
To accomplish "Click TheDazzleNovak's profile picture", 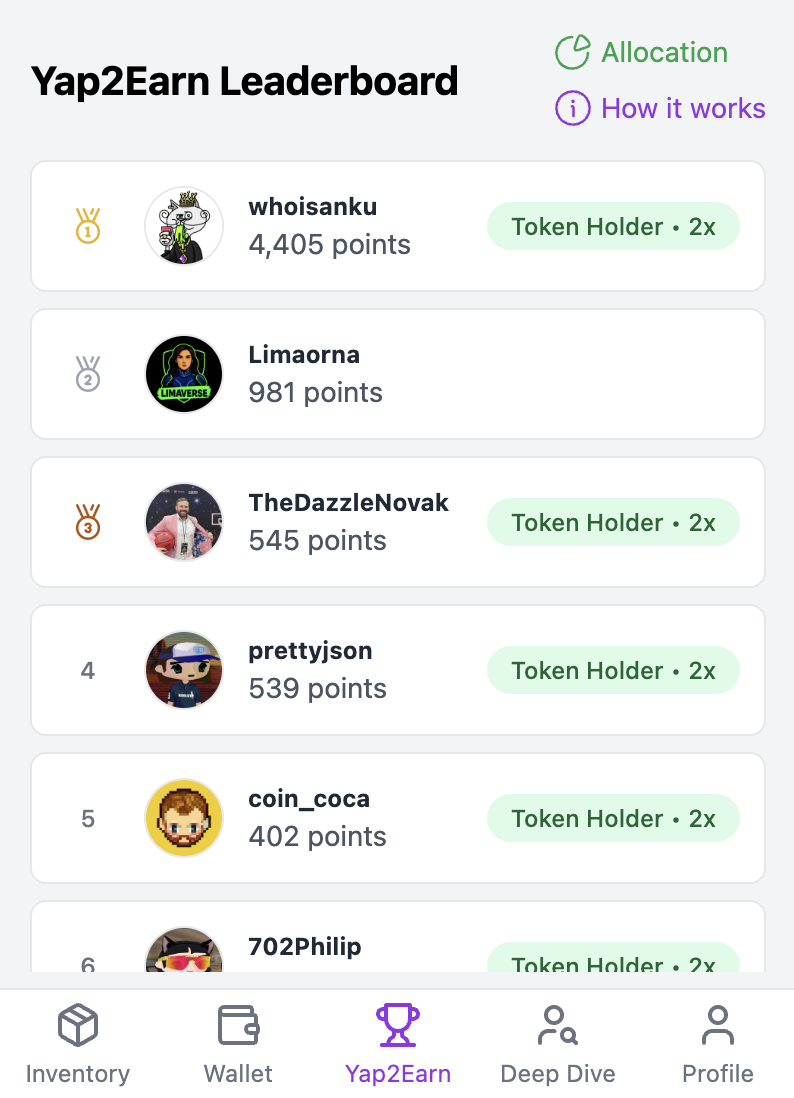I will pyautogui.click(x=184, y=522).
